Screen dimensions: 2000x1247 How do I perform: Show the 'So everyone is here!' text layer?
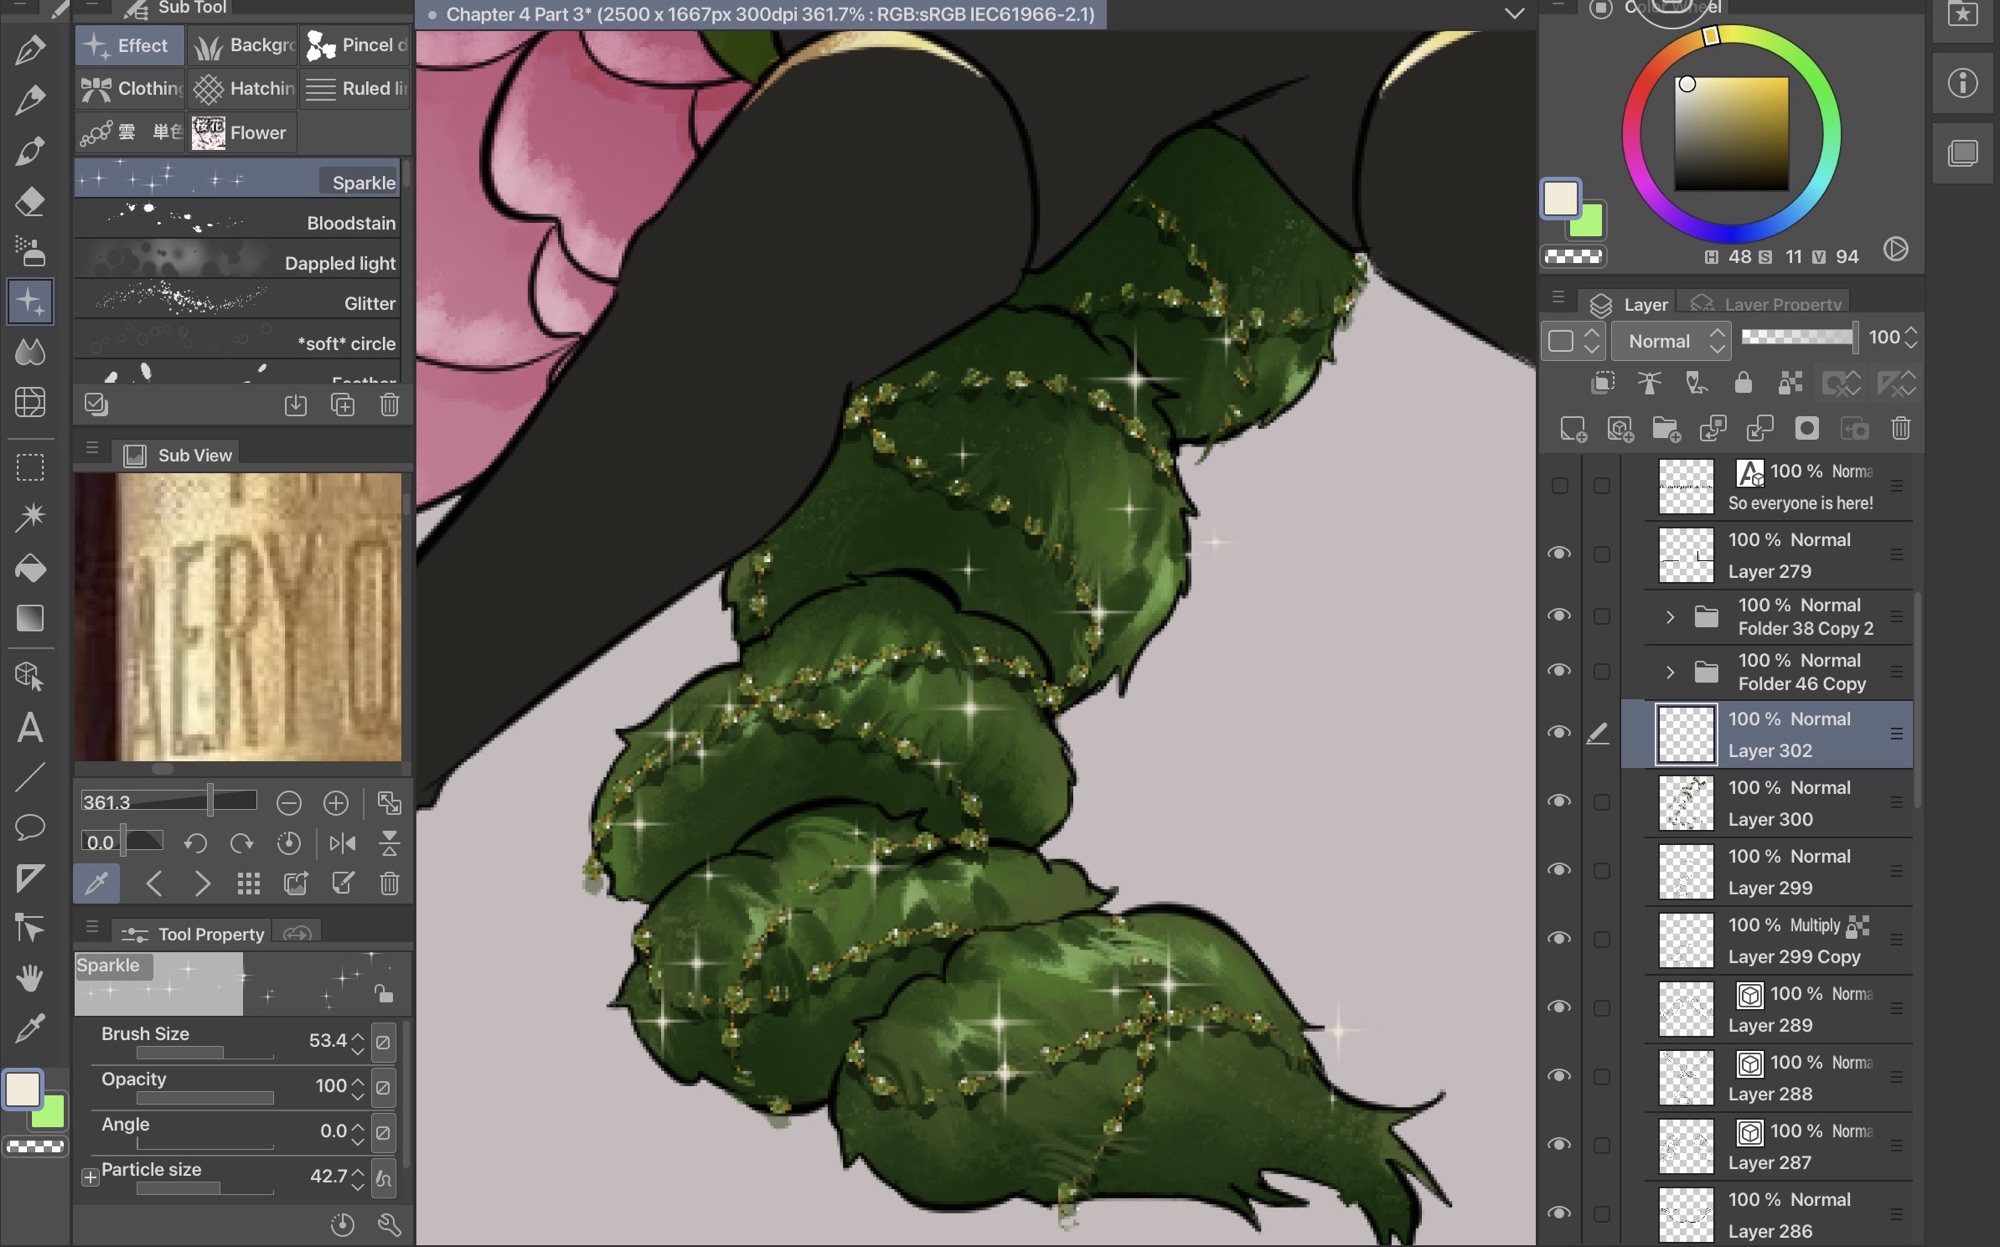(x=1559, y=486)
